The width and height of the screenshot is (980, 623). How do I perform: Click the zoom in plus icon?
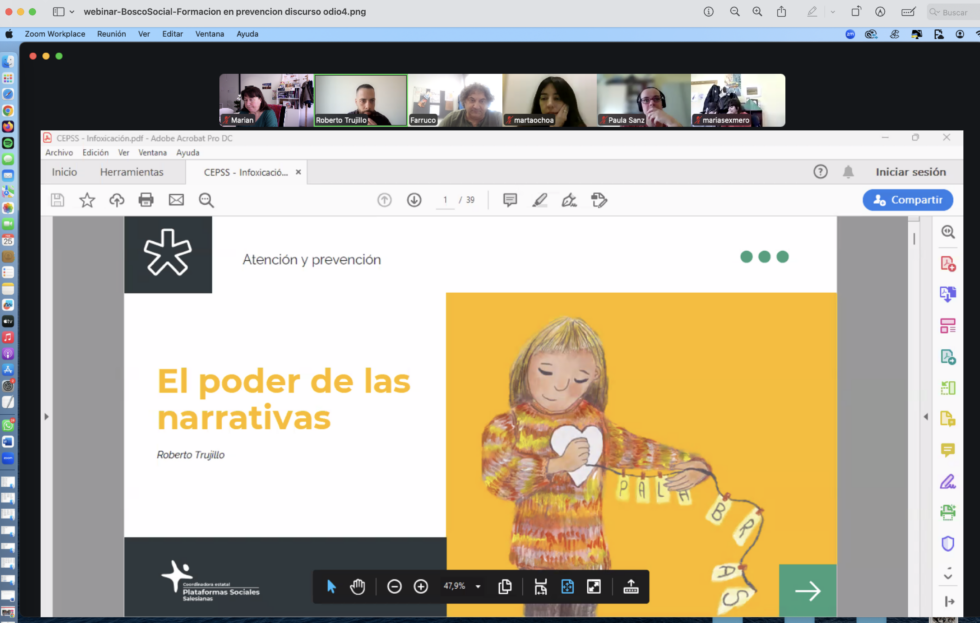(x=421, y=587)
